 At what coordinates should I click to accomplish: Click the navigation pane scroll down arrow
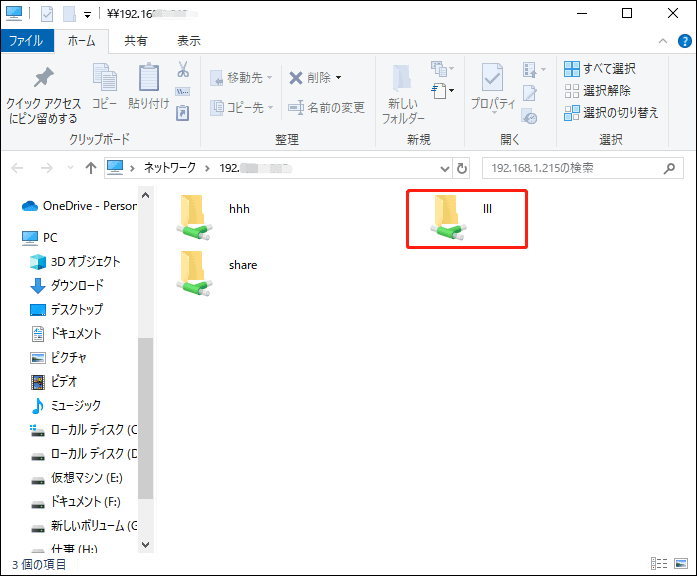click(145, 544)
